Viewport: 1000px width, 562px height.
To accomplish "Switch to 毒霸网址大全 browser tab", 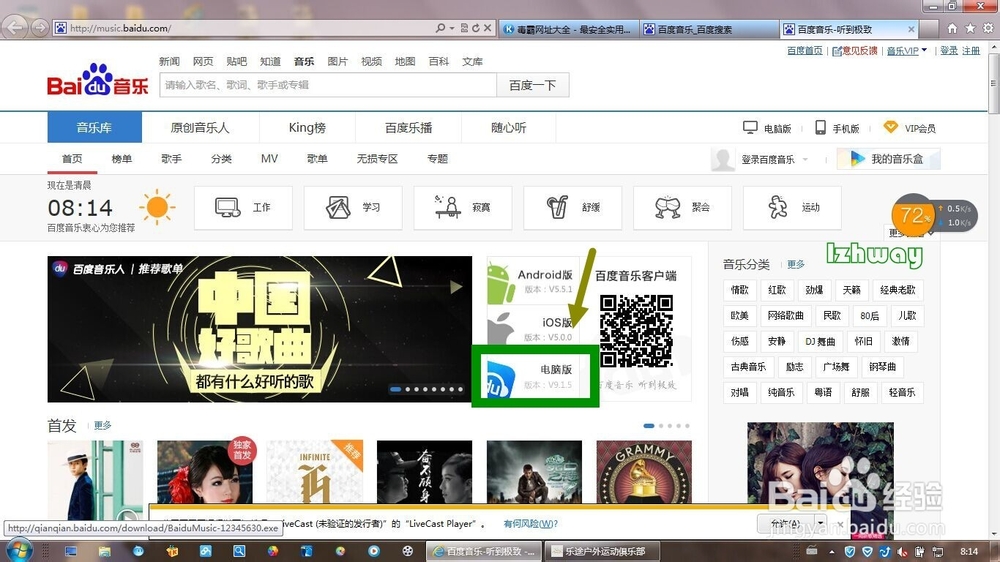I will point(568,29).
